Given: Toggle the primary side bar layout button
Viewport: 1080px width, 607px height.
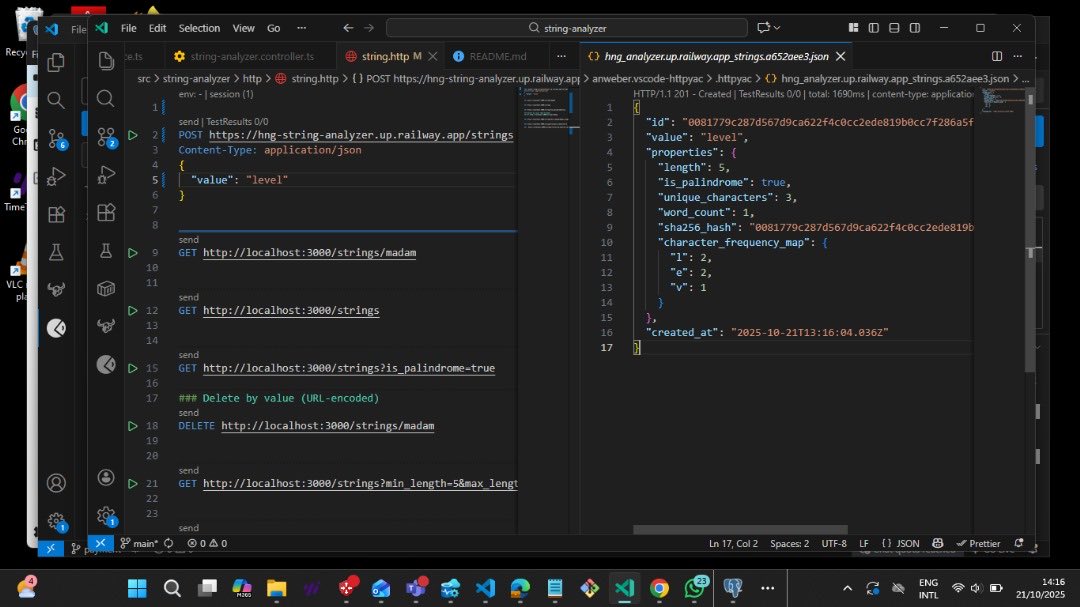Looking at the screenshot, I should 874,28.
